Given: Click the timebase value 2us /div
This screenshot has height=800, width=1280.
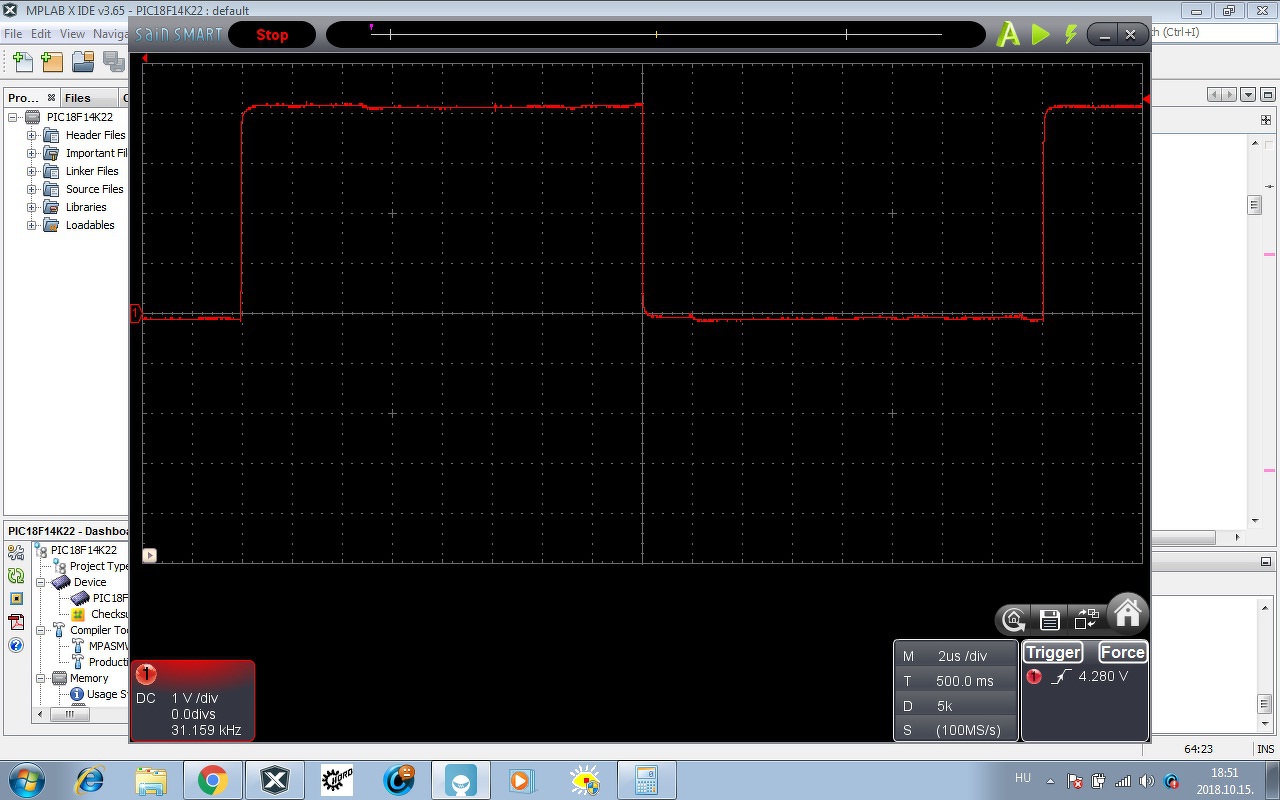Looking at the screenshot, I should coord(962,656).
